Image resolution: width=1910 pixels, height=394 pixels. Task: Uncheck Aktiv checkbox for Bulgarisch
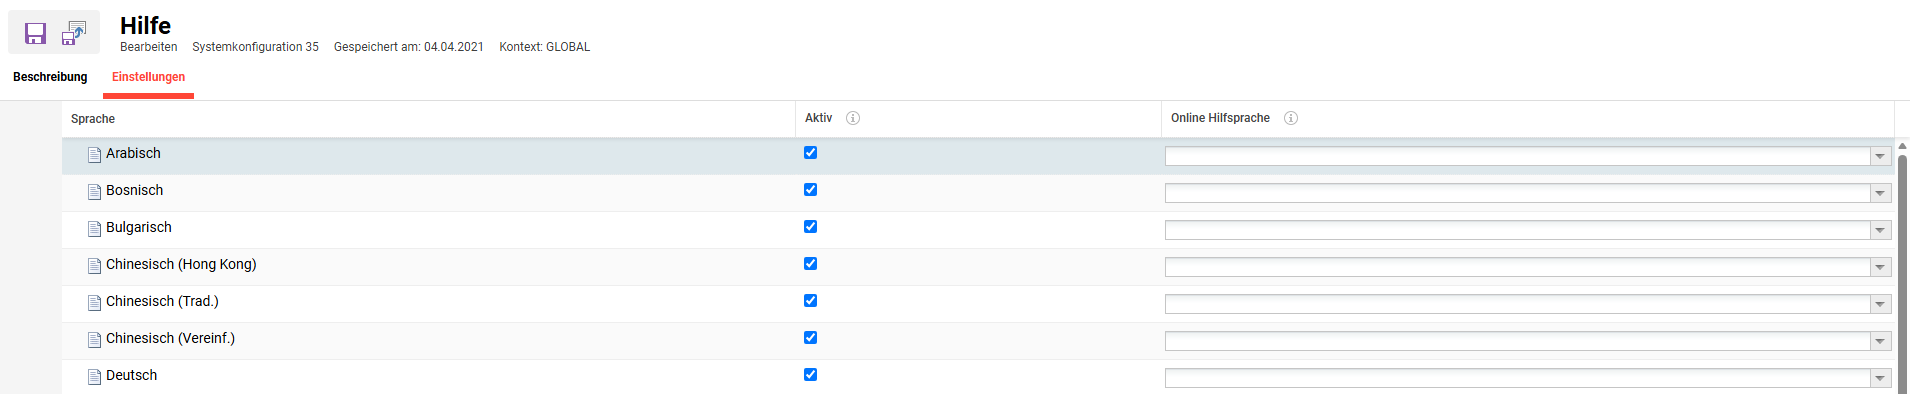[x=810, y=227]
